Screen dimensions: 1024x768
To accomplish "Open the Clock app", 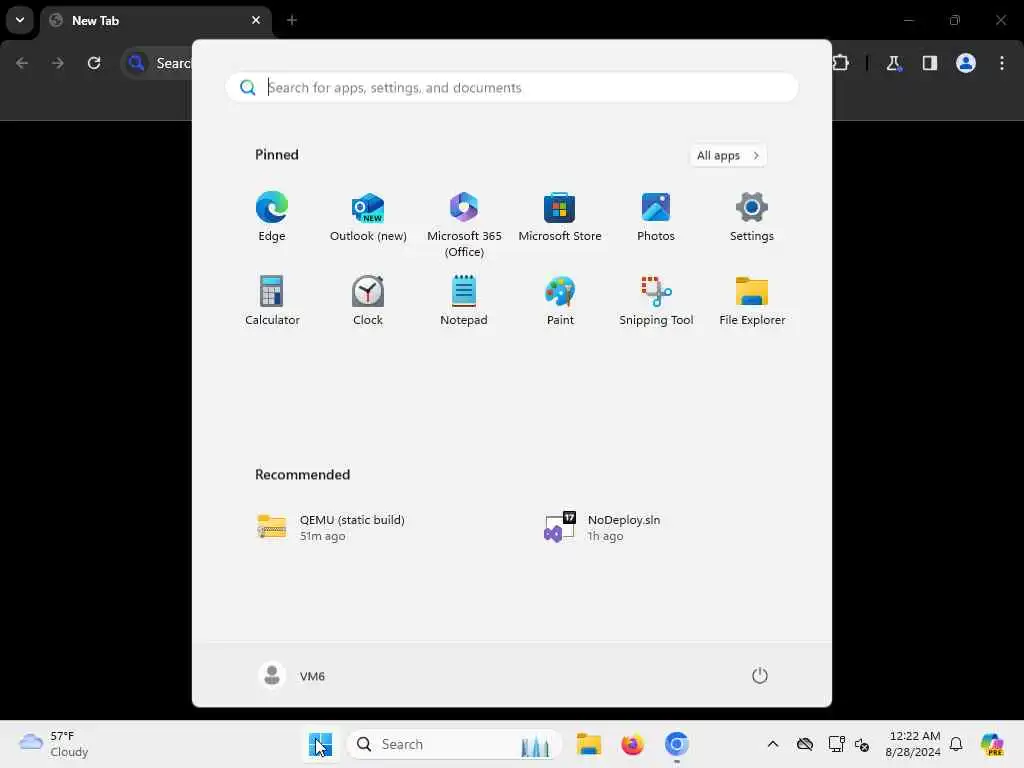I will pos(368,301).
